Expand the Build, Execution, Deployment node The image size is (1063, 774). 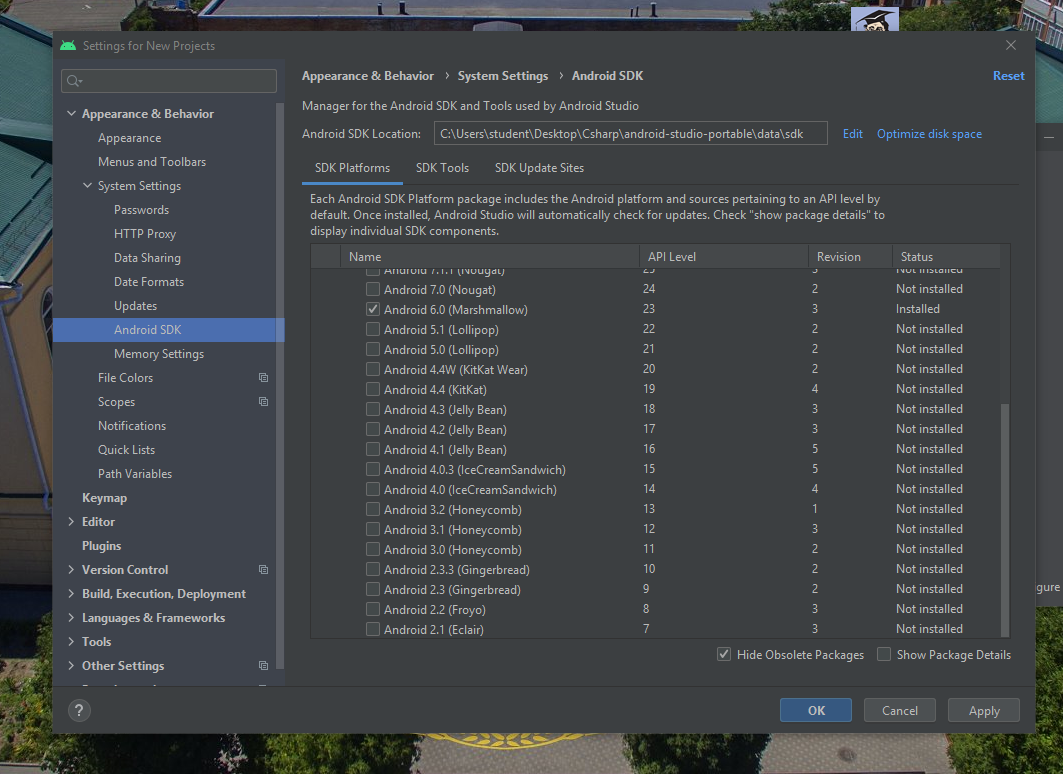71,593
